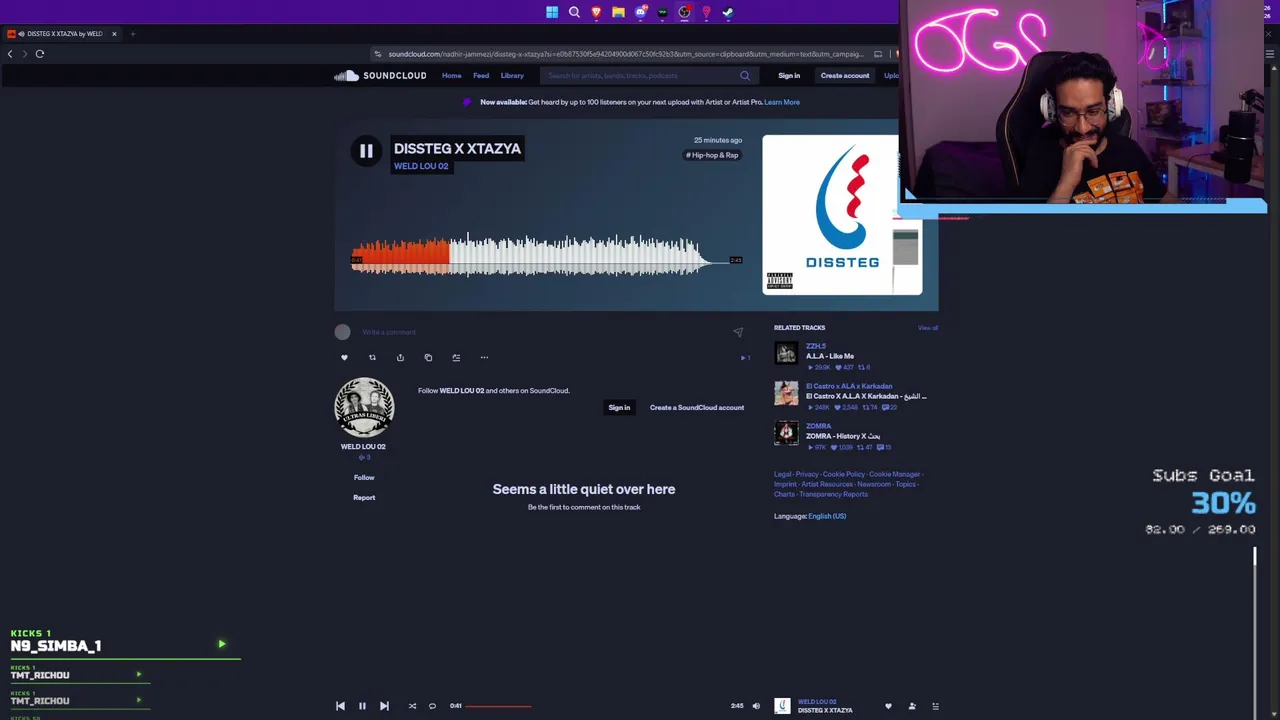Open Windows search in taskbar
Screen dimensions: 1280x720
574,12
